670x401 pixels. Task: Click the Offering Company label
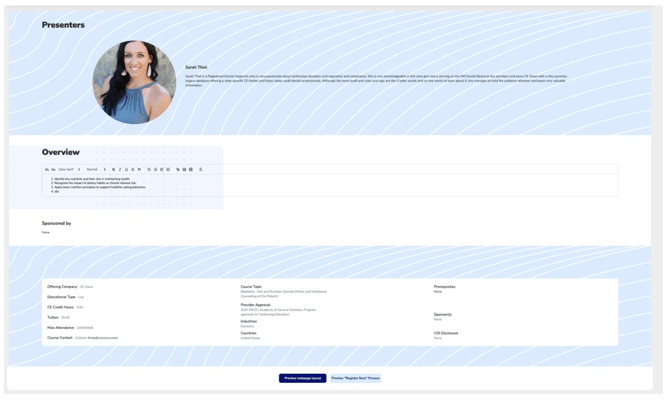(x=62, y=287)
